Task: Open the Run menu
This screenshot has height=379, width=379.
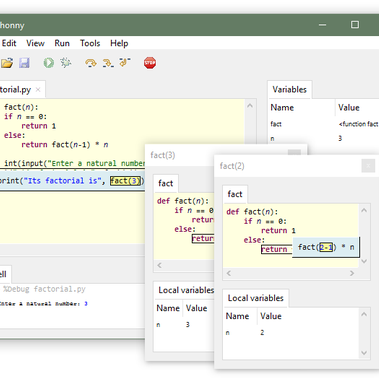Action: pyautogui.click(x=62, y=43)
